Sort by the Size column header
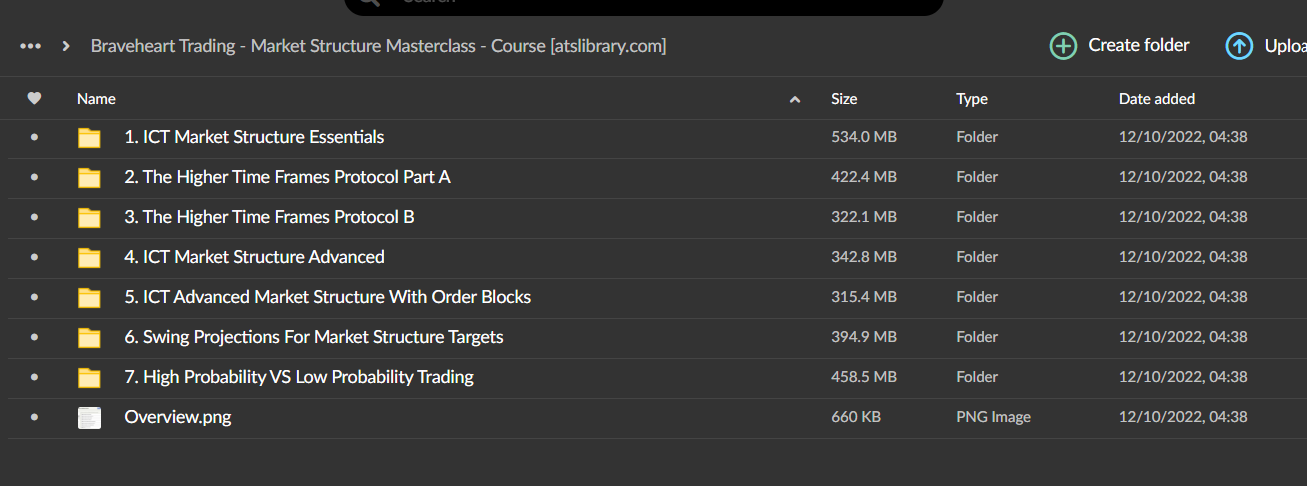Screen dimensions: 1307x486 click(844, 99)
